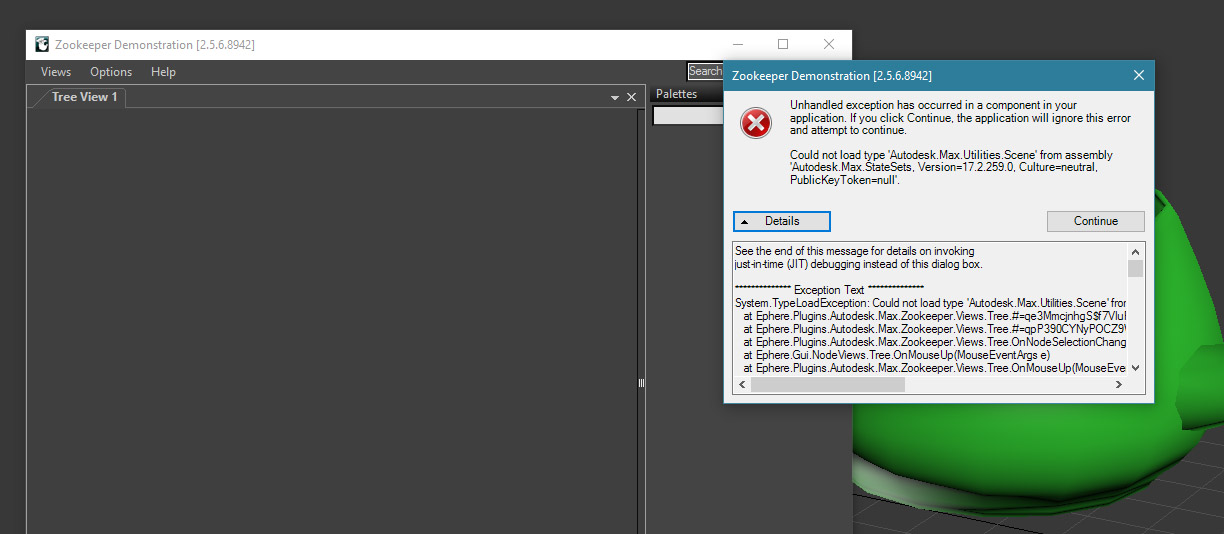Maximize the Zookeeper Demonstration main window
Image resolution: width=1224 pixels, height=534 pixels.
(x=783, y=45)
